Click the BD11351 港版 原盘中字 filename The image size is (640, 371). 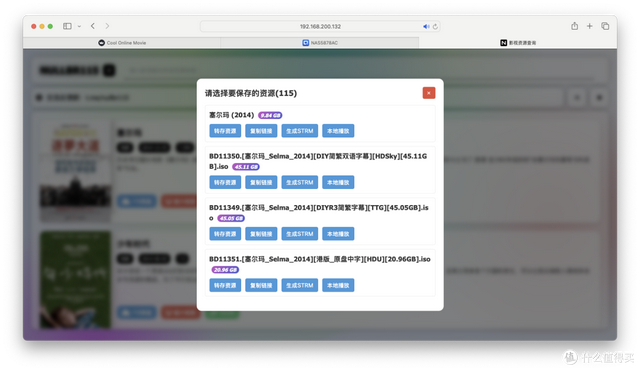point(320,259)
